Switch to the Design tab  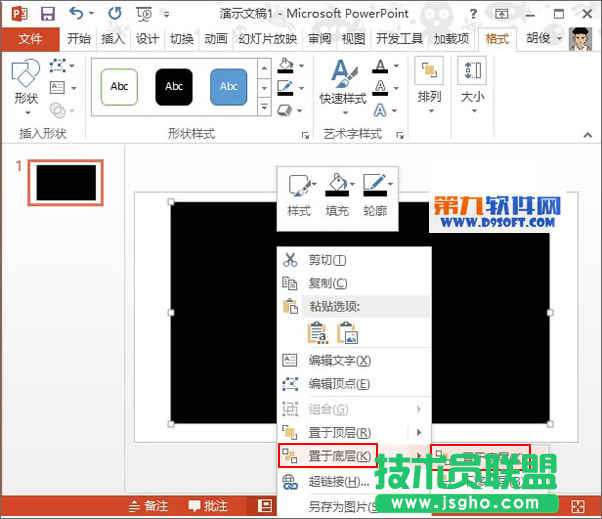click(x=147, y=39)
